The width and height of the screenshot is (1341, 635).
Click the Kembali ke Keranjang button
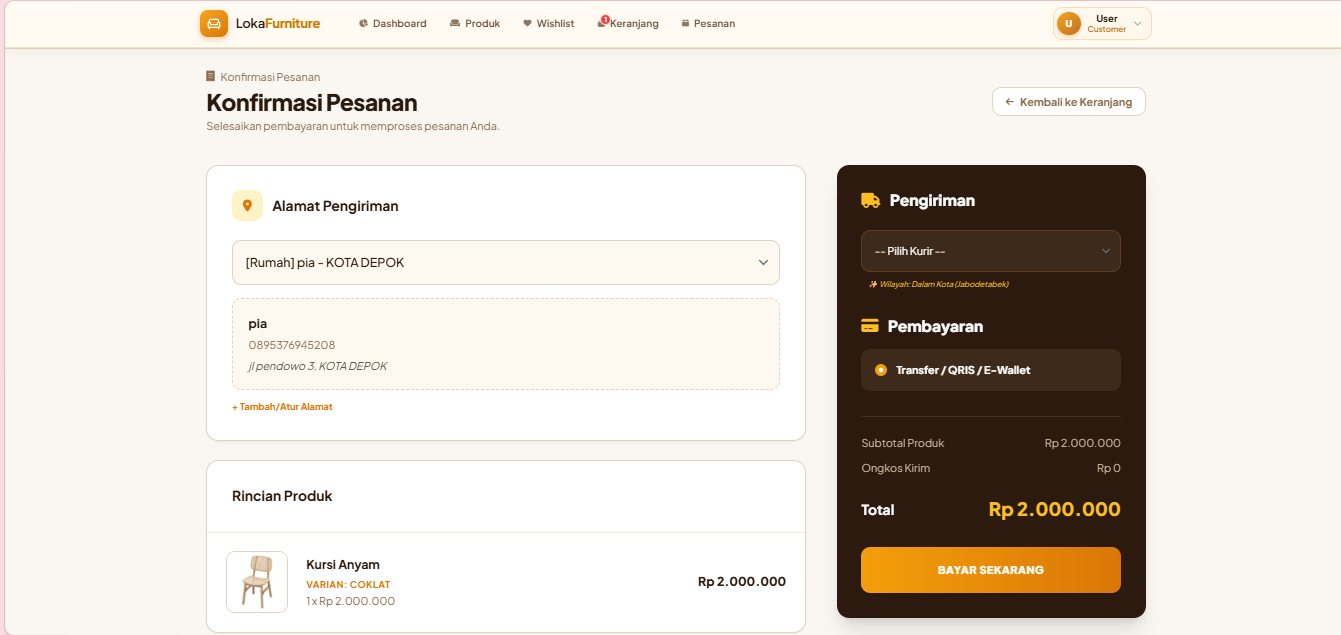coord(1069,102)
